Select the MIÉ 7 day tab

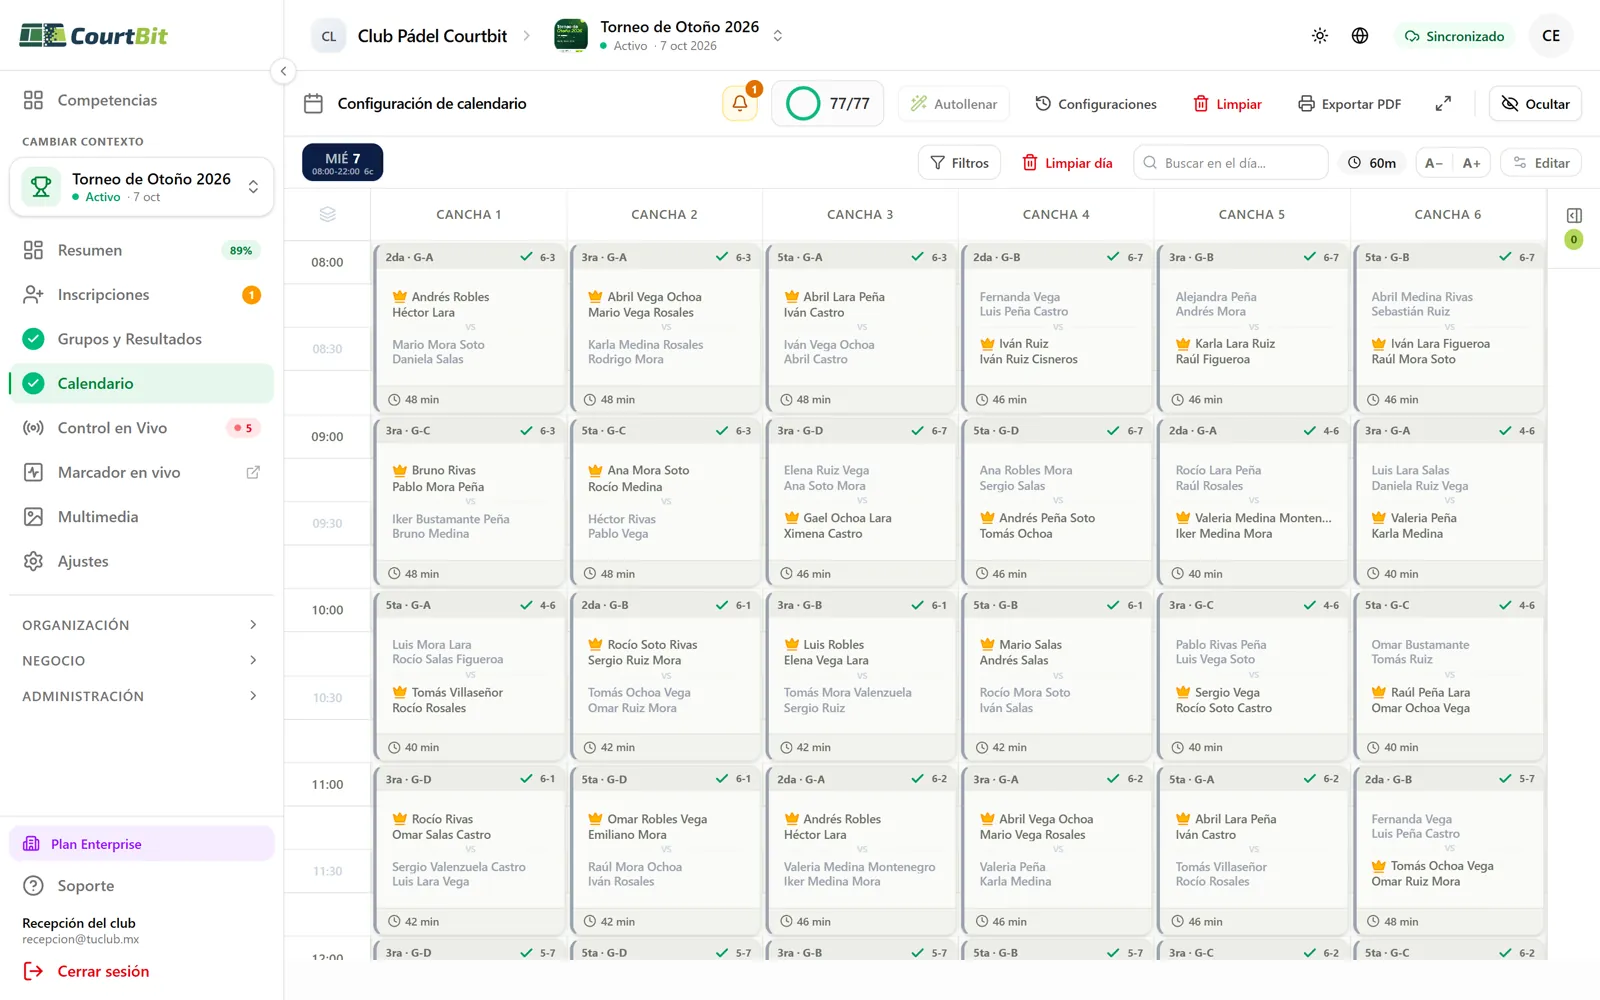click(343, 163)
